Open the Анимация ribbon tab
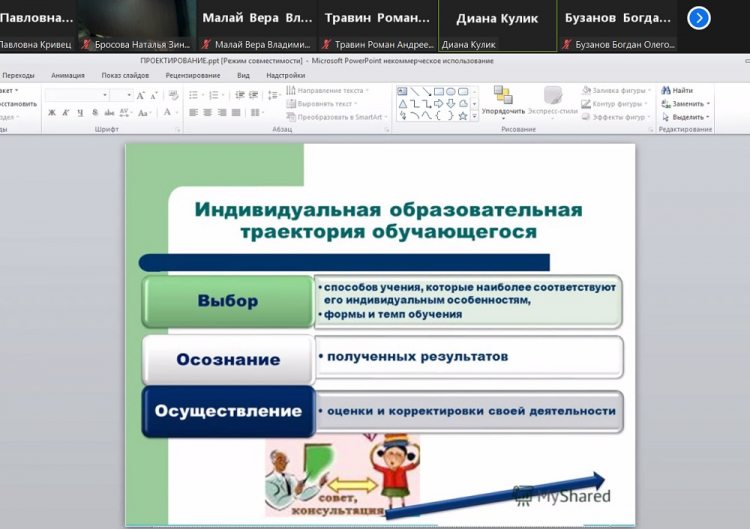This screenshot has width=750, height=529. (68, 75)
